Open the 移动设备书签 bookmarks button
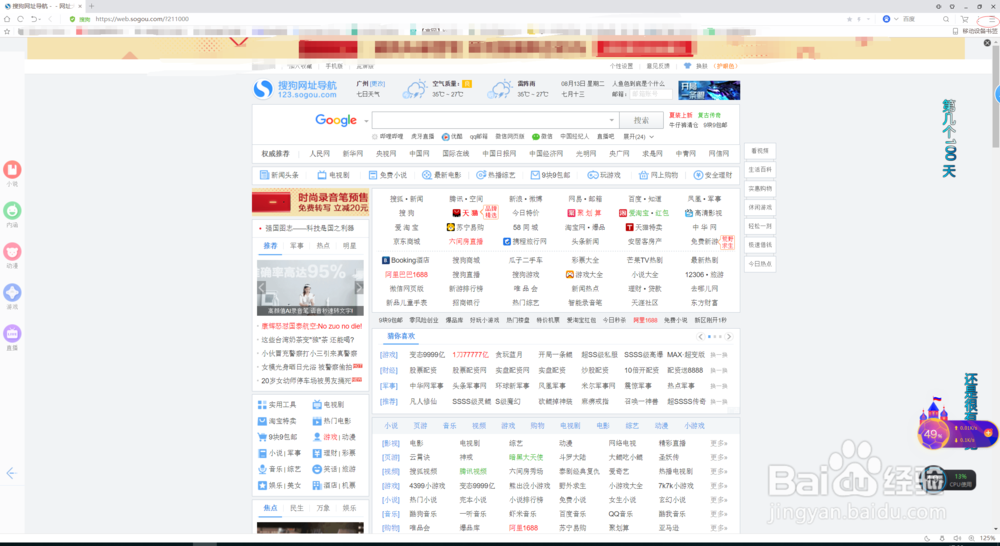This screenshot has width=1000, height=546. pyautogui.click(x=974, y=31)
